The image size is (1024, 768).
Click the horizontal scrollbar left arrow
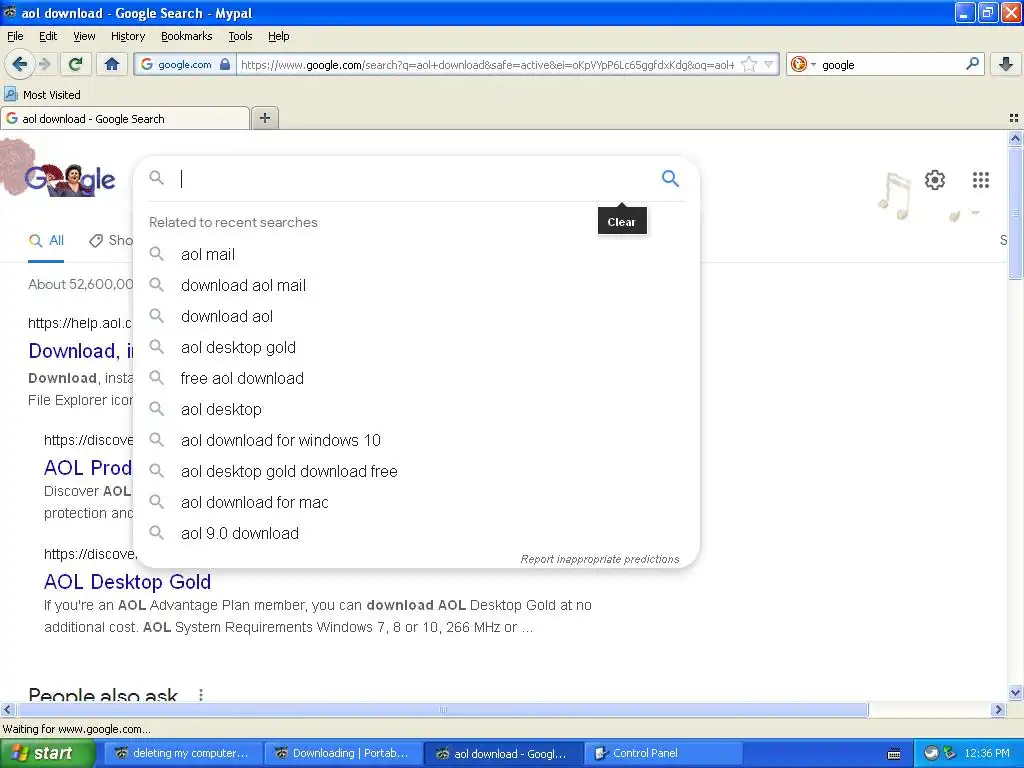pos(7,709)
